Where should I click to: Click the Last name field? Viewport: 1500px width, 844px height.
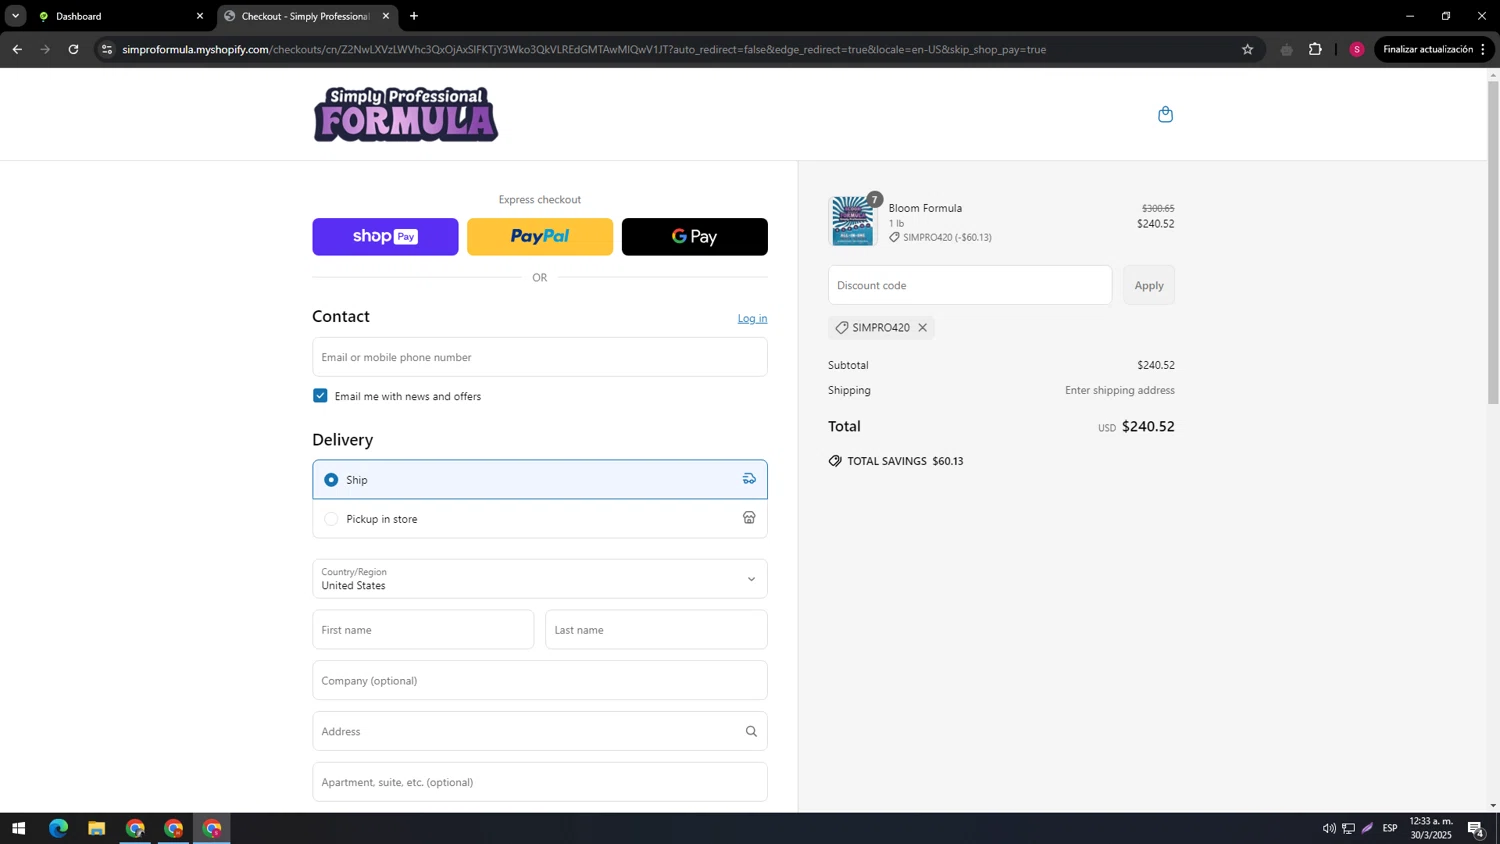pos(657,630)
